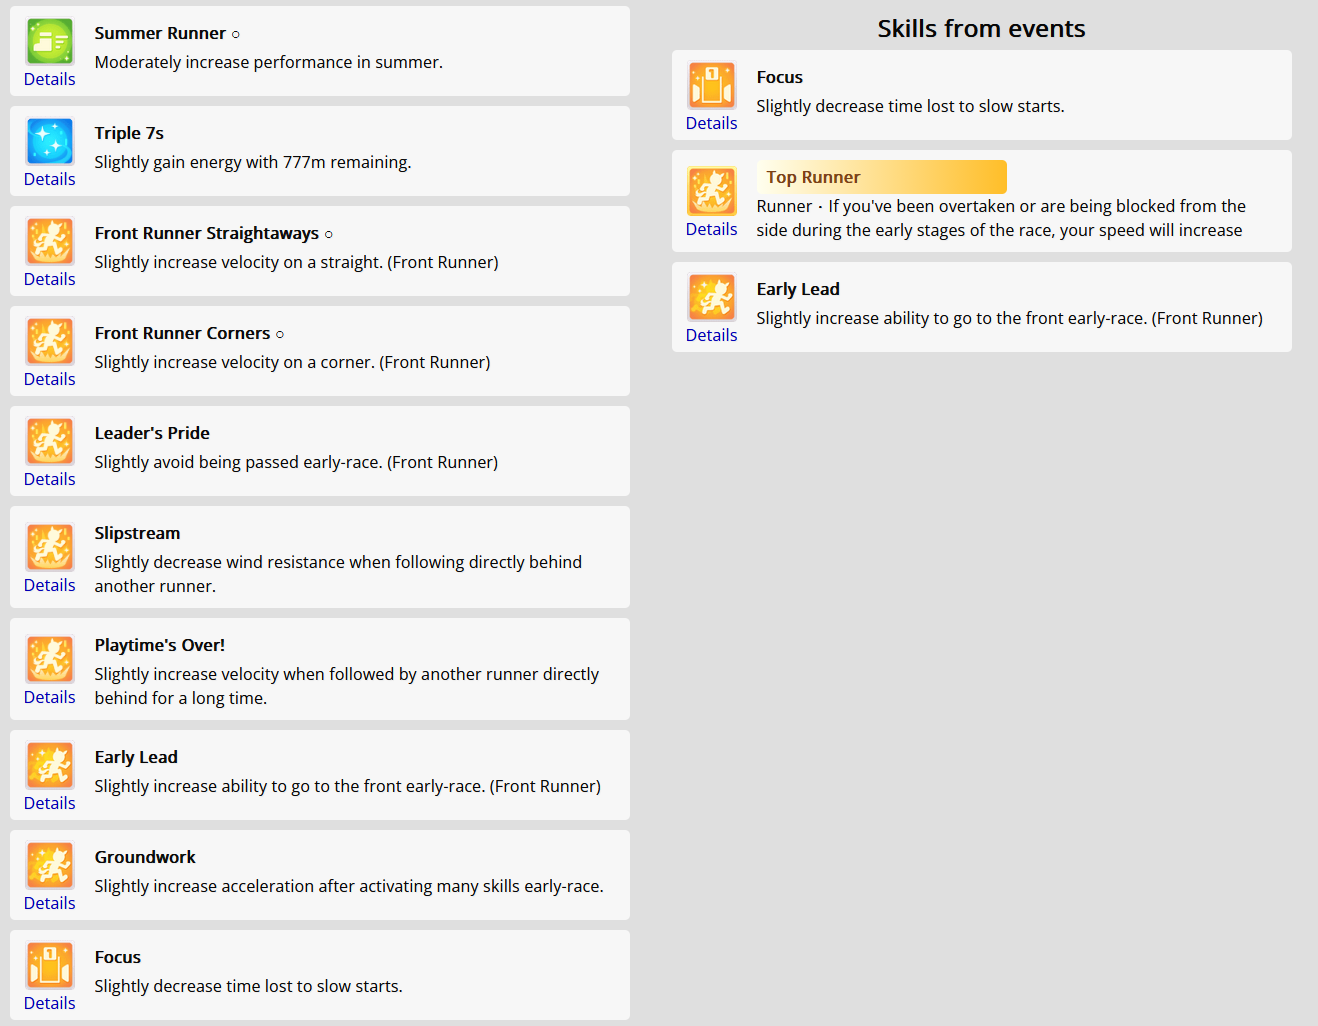Image resolution: width=1318 pixels, height=1026 pixels.
Task: Click "Moderately increase performance in summer." text
Action: 269,62
